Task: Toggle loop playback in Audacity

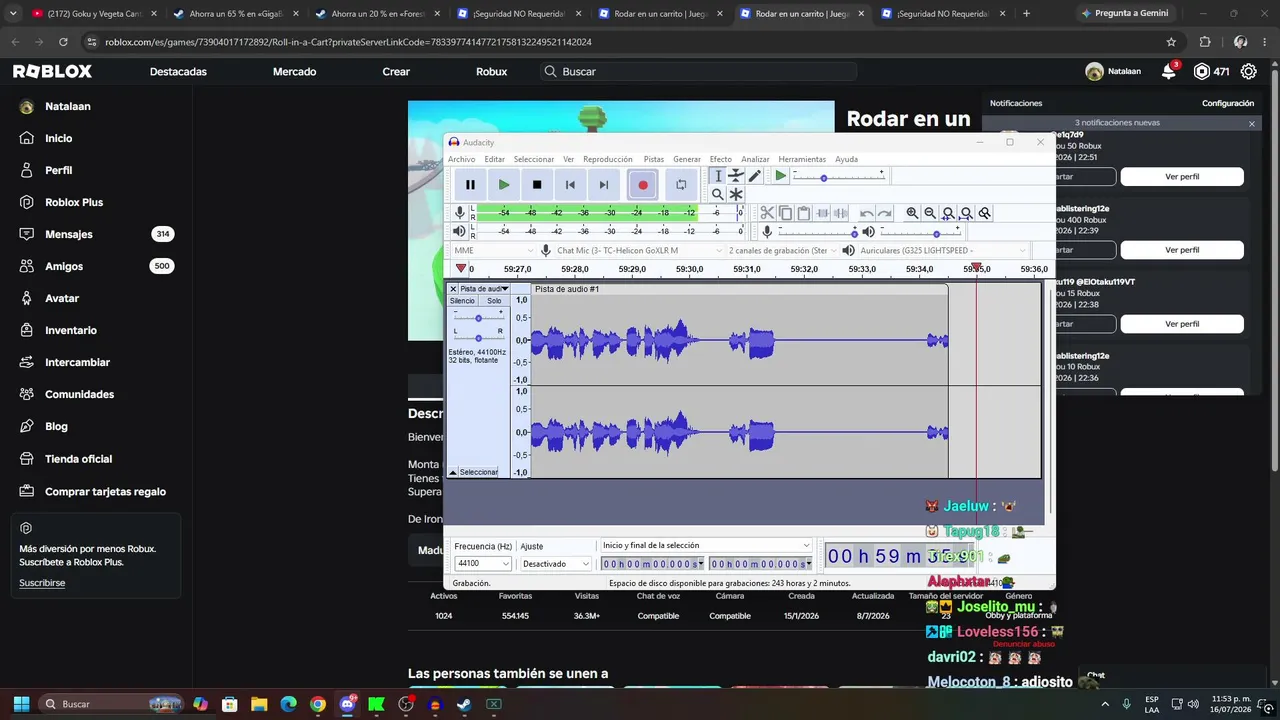Action: point(681,185)
